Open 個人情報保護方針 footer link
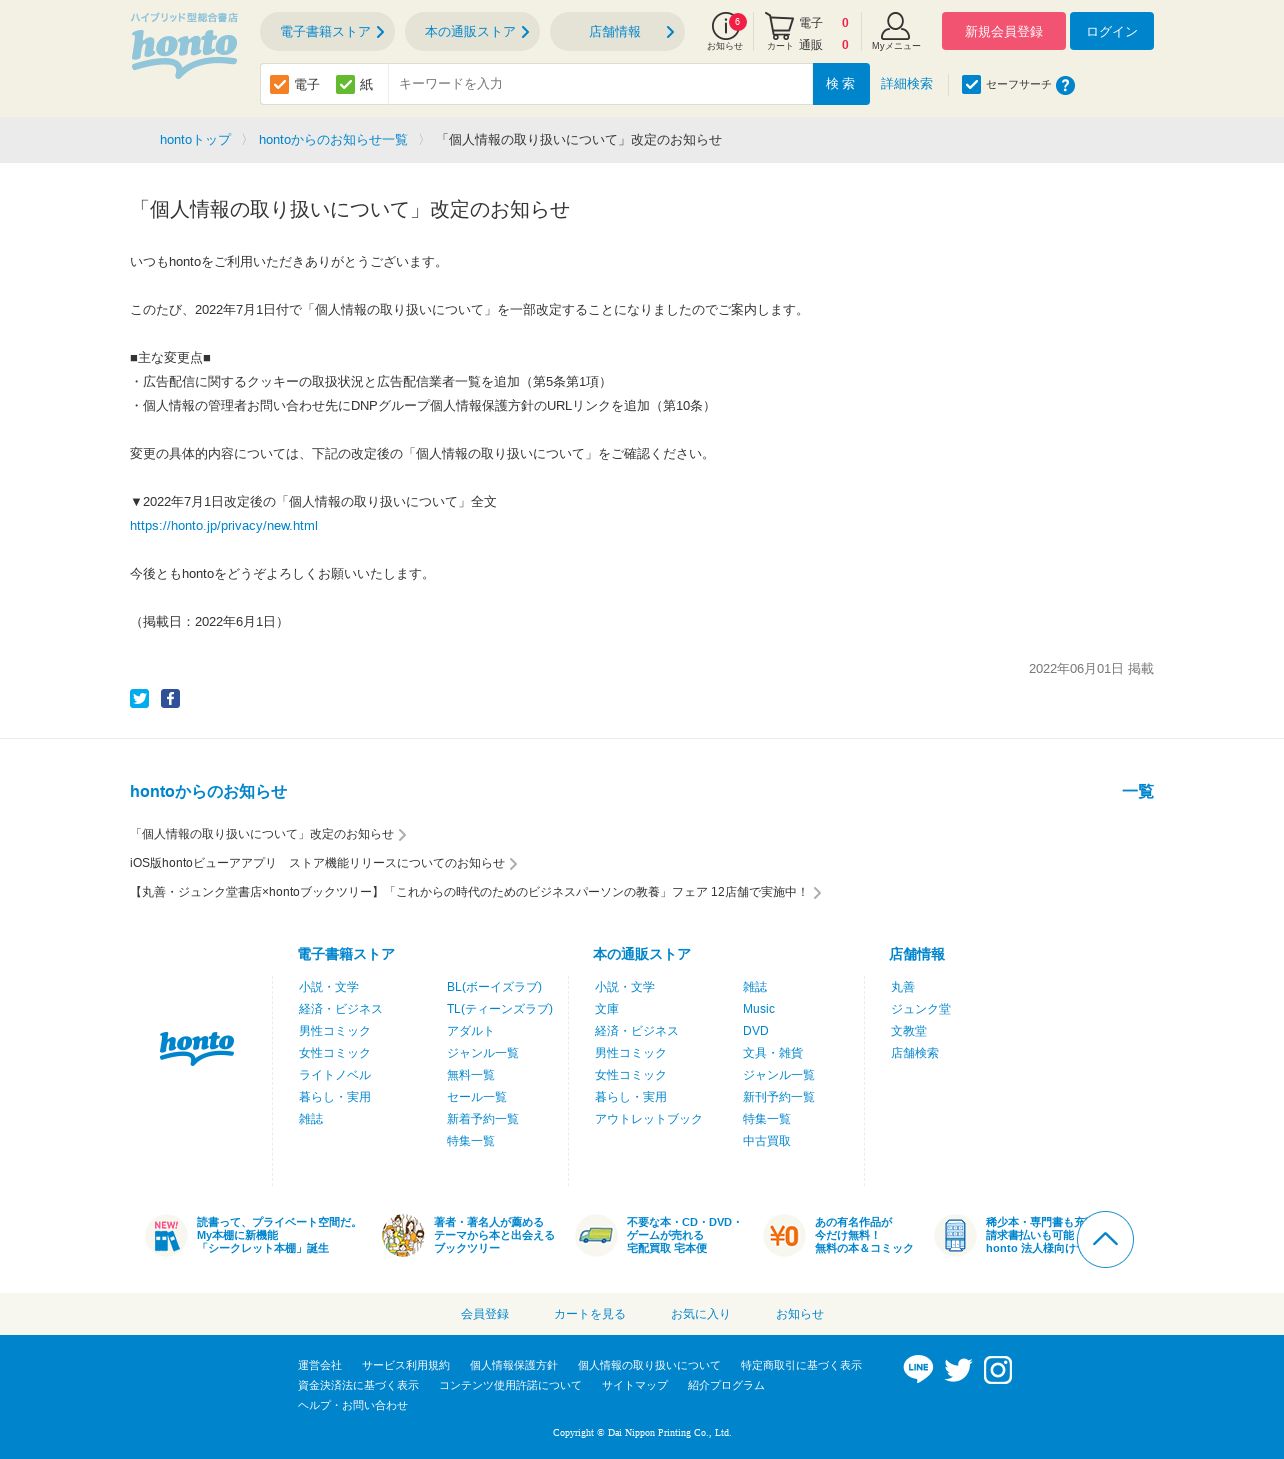Screen dimensions: 1284x1459 click(x=514, y=1366)
